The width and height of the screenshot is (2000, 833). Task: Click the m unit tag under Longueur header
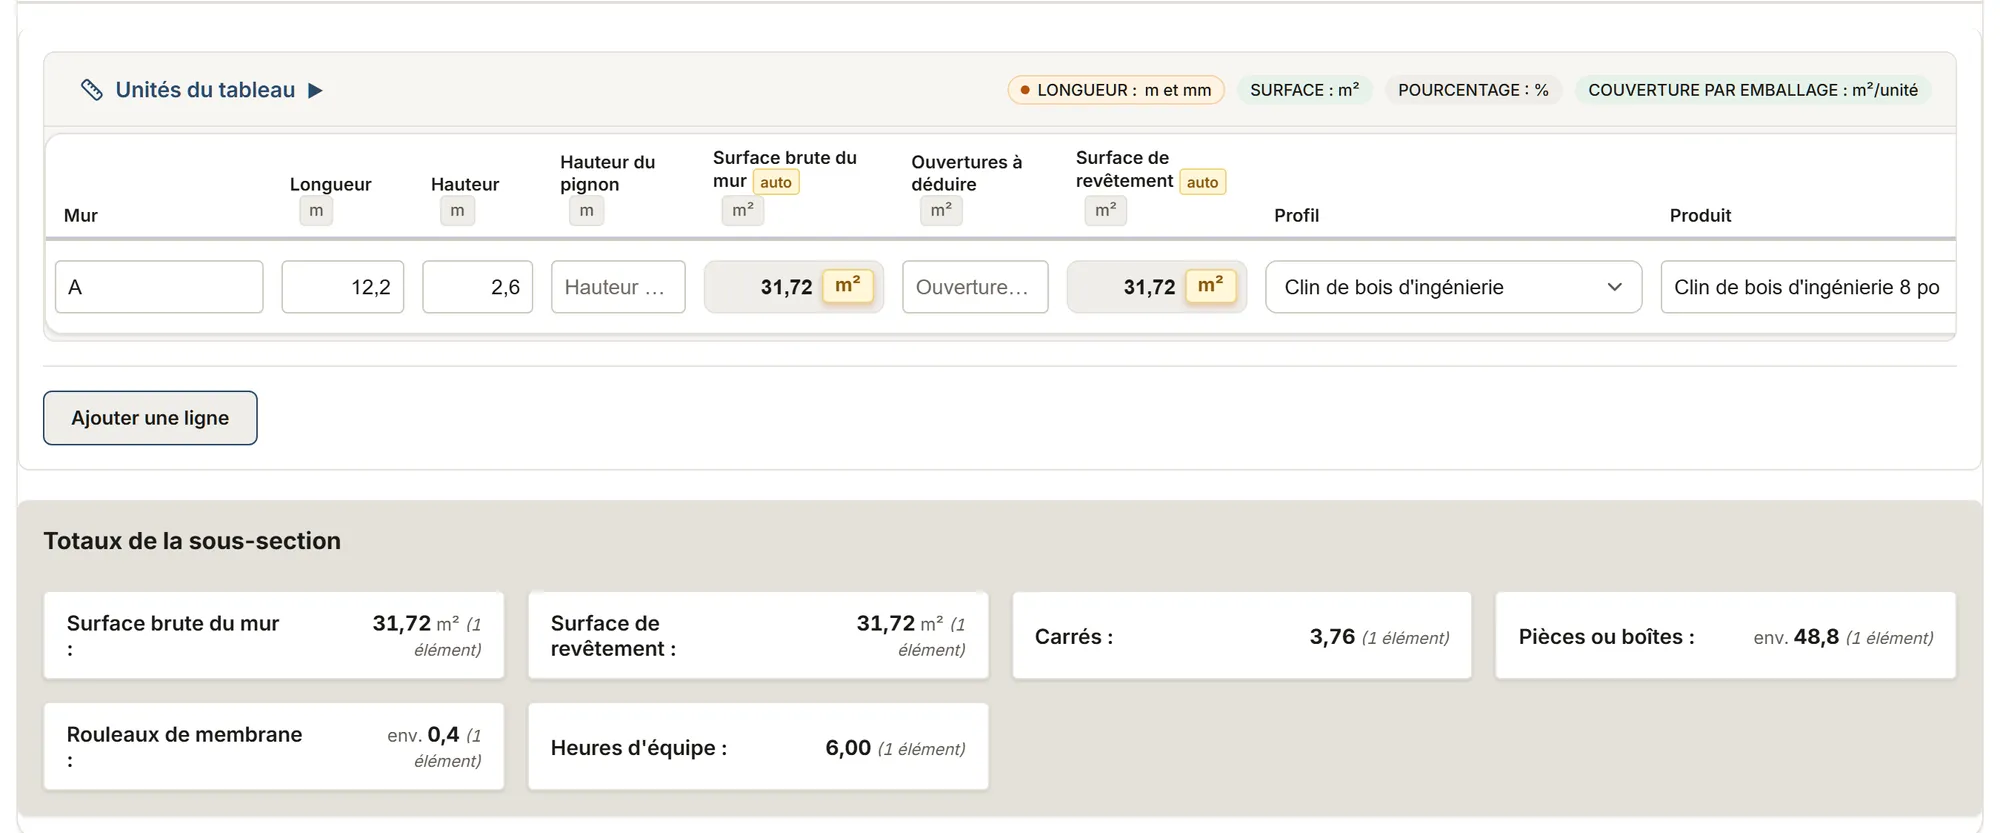click(316, 211)
